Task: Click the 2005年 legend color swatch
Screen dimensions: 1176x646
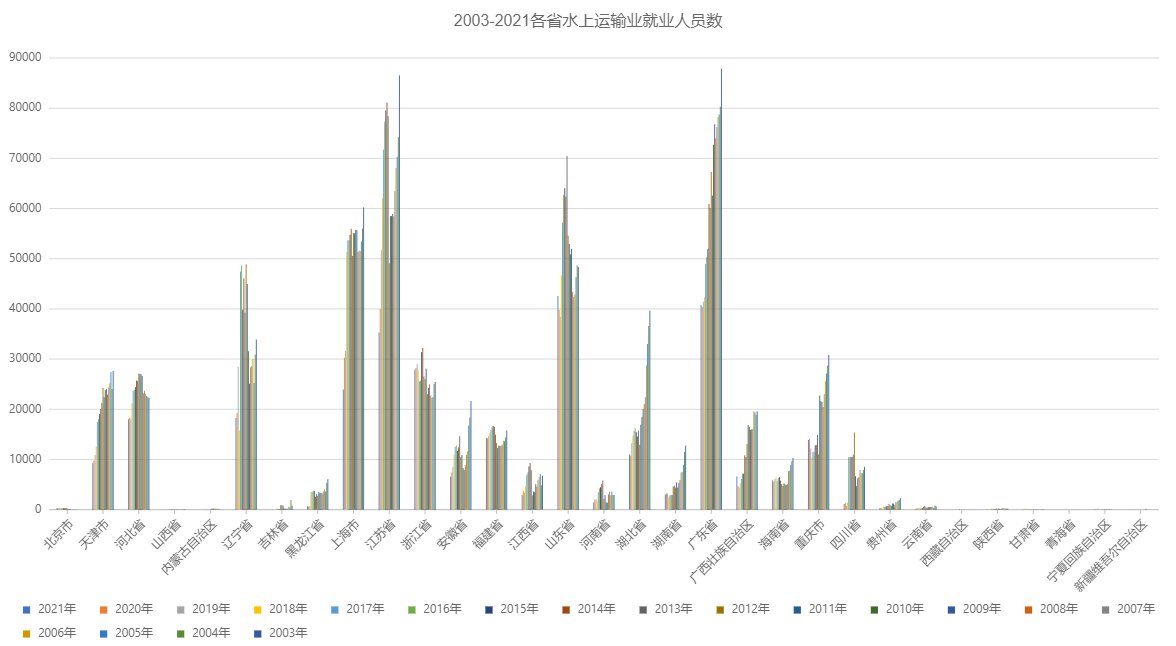Action: click(104, 633)
